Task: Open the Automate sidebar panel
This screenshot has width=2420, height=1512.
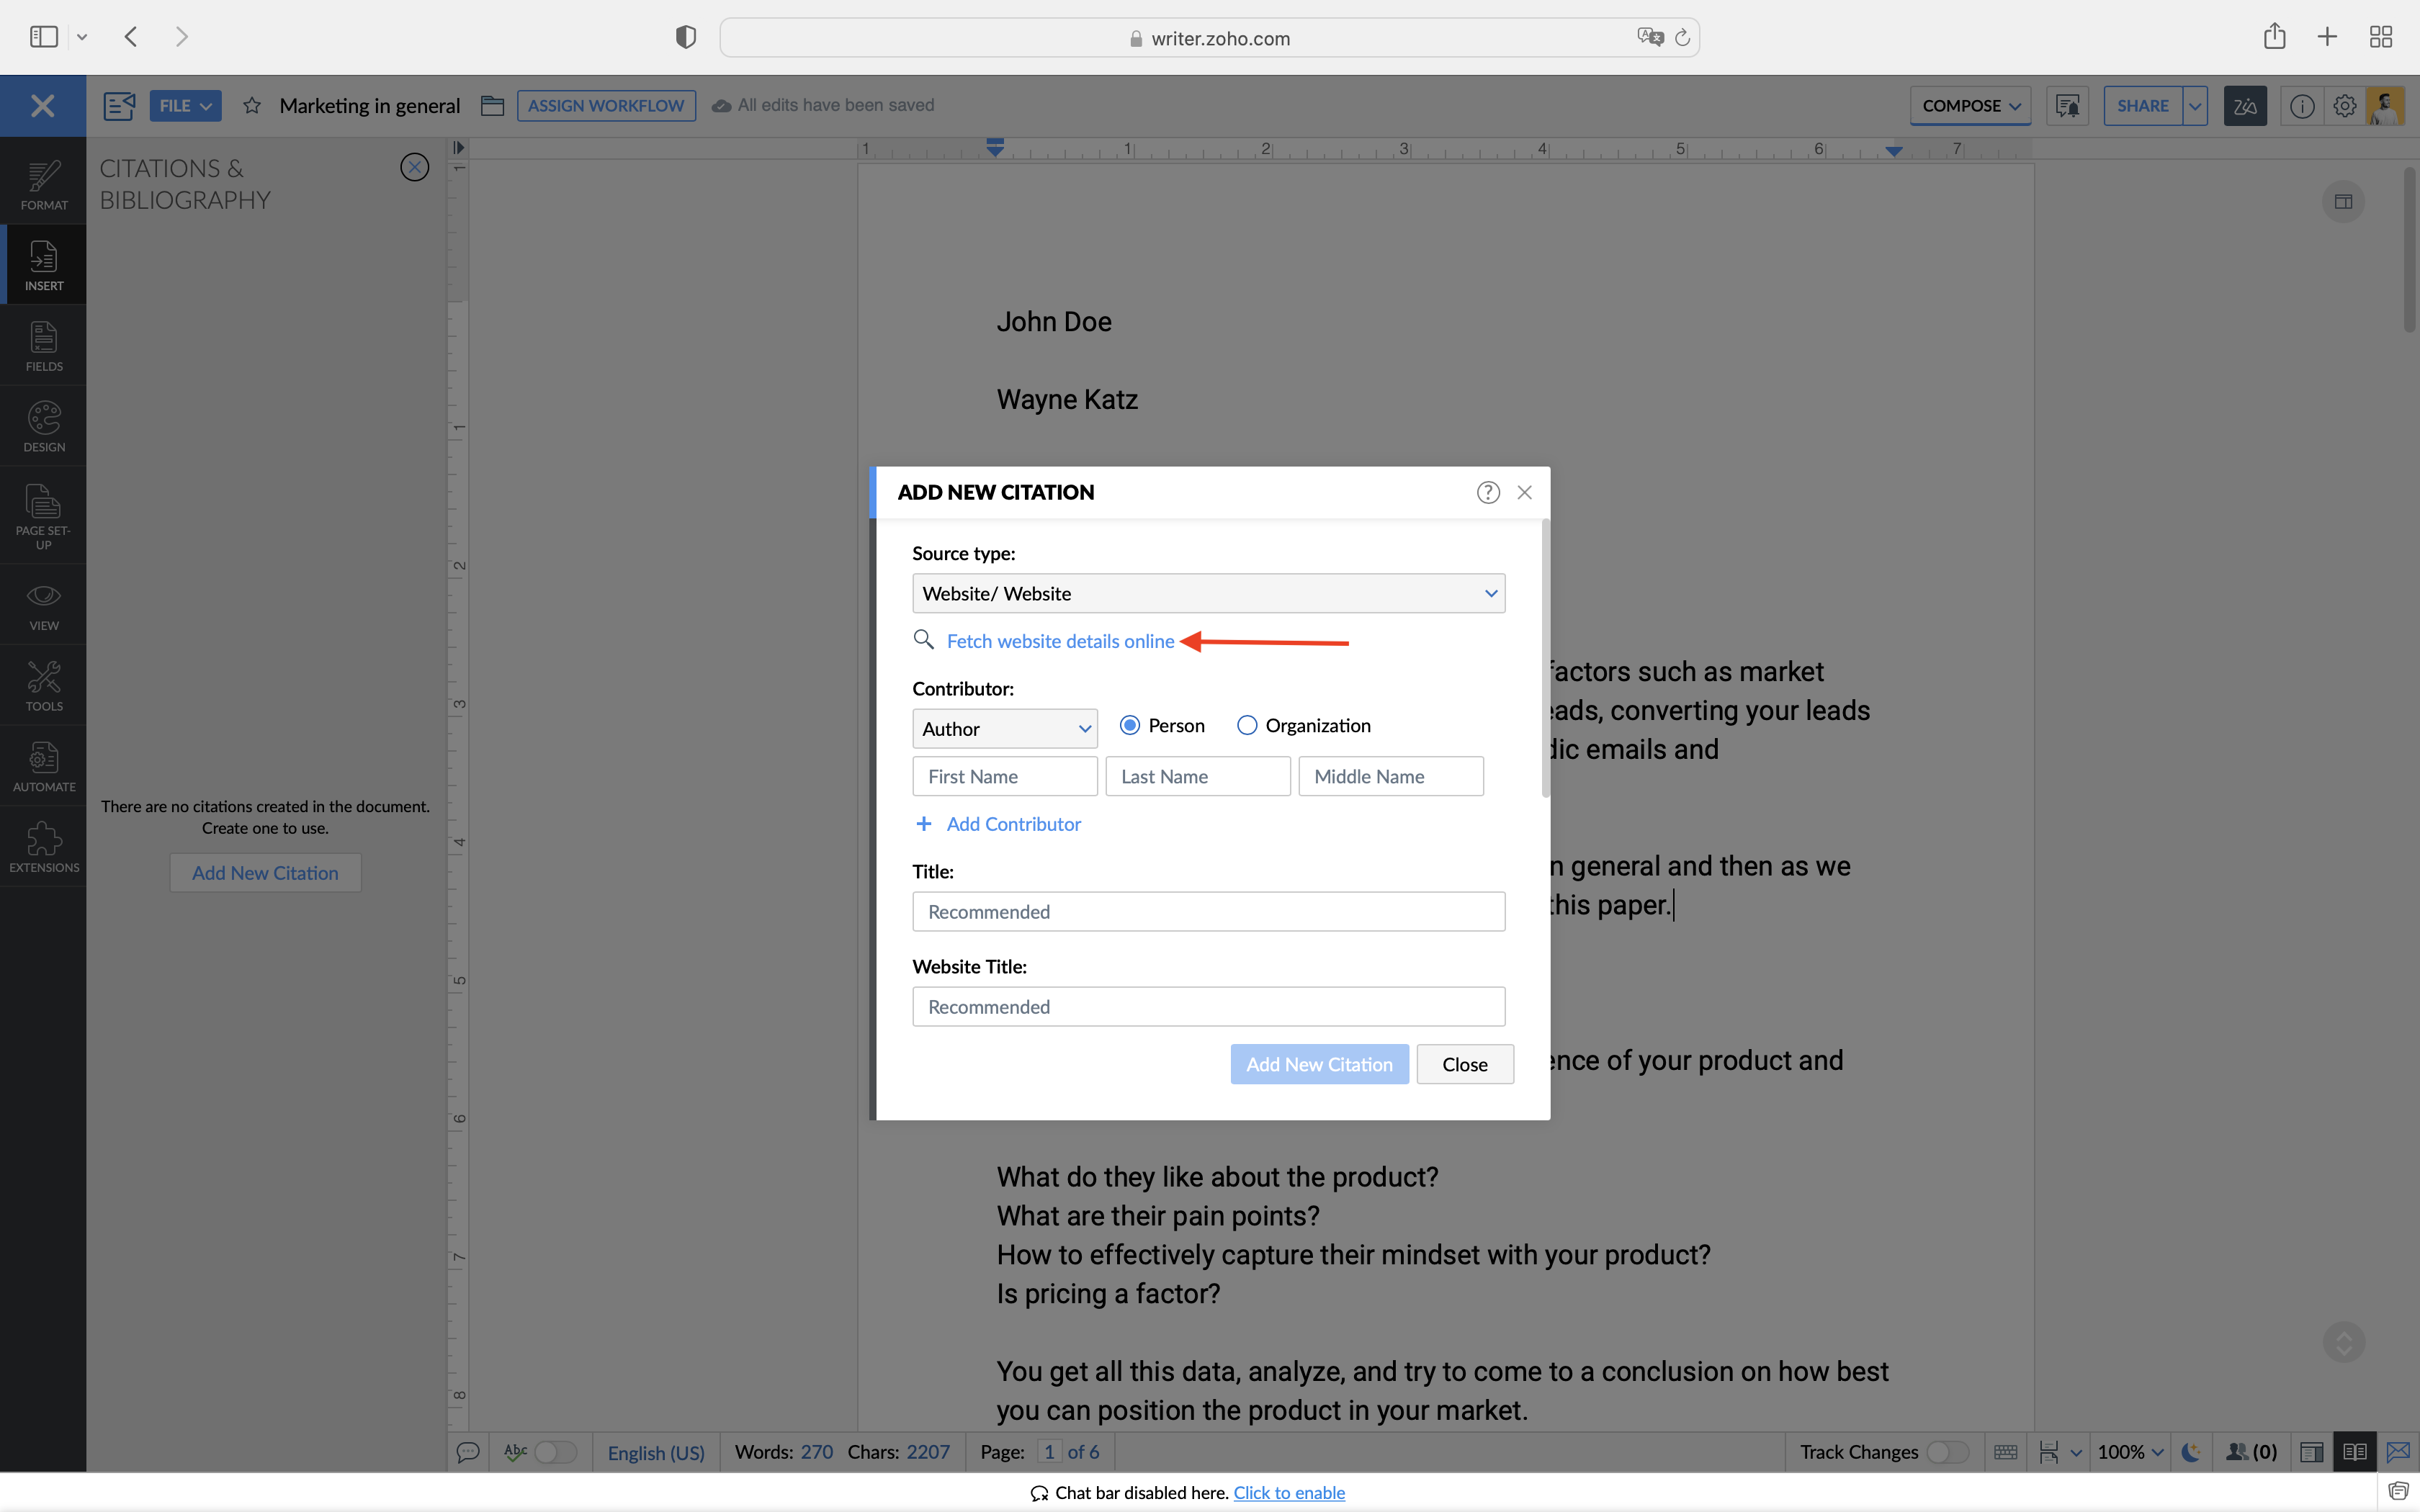Action: [x=43, y=766]
